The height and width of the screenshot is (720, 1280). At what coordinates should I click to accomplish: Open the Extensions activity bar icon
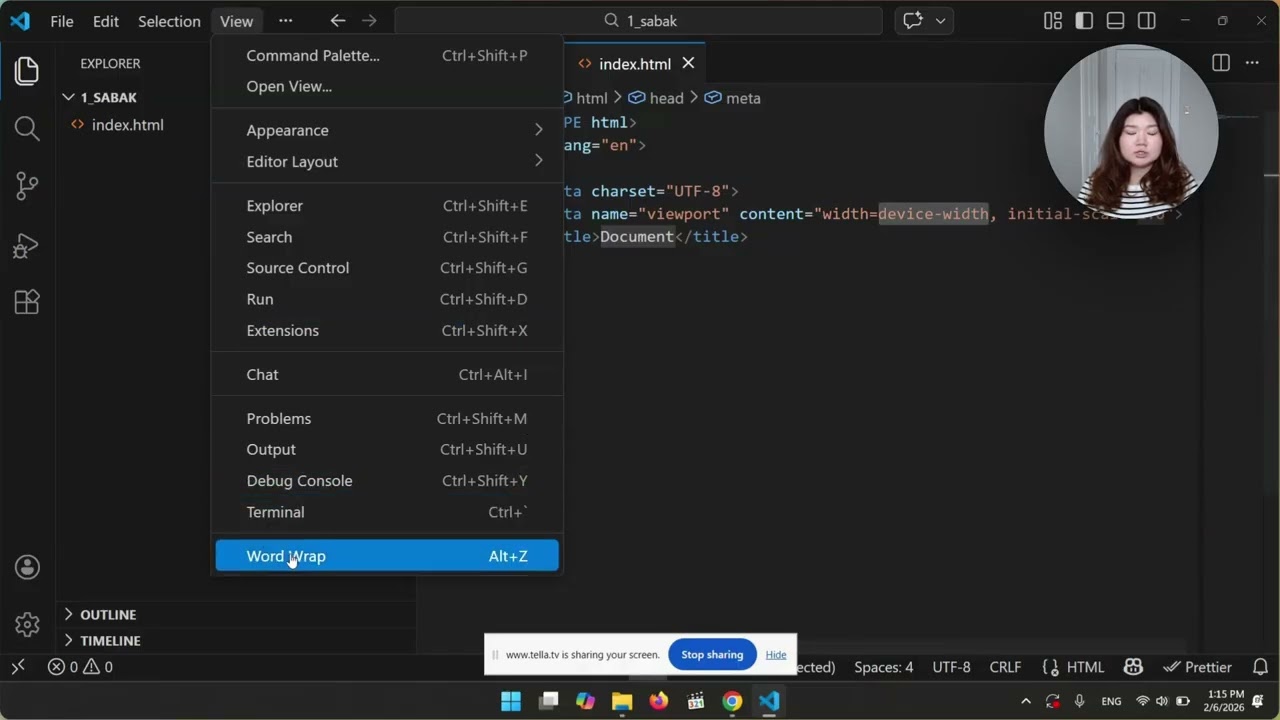pyautogui.click(x=27, y=302)
